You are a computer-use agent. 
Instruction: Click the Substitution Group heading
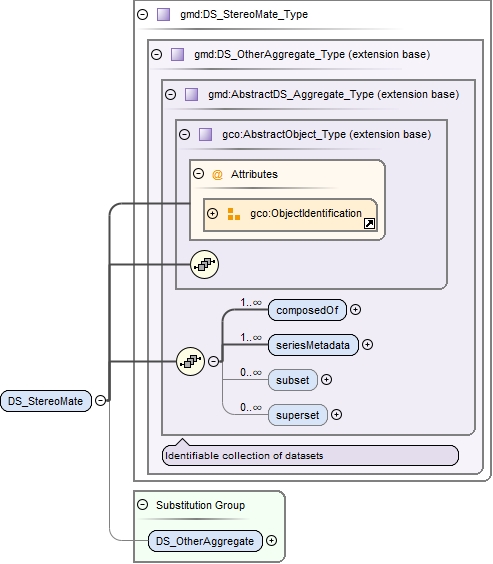200,505
